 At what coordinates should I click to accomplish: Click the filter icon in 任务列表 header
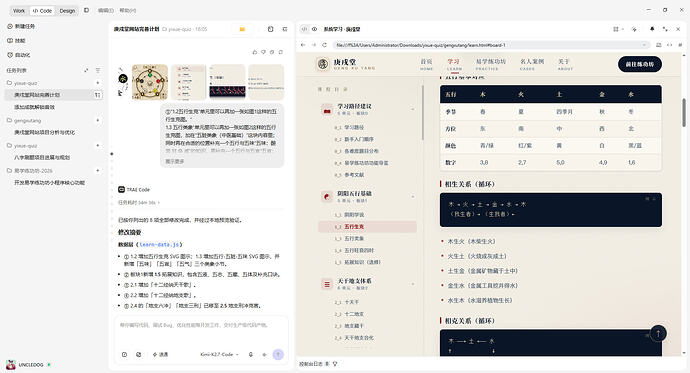coord(98,70)
